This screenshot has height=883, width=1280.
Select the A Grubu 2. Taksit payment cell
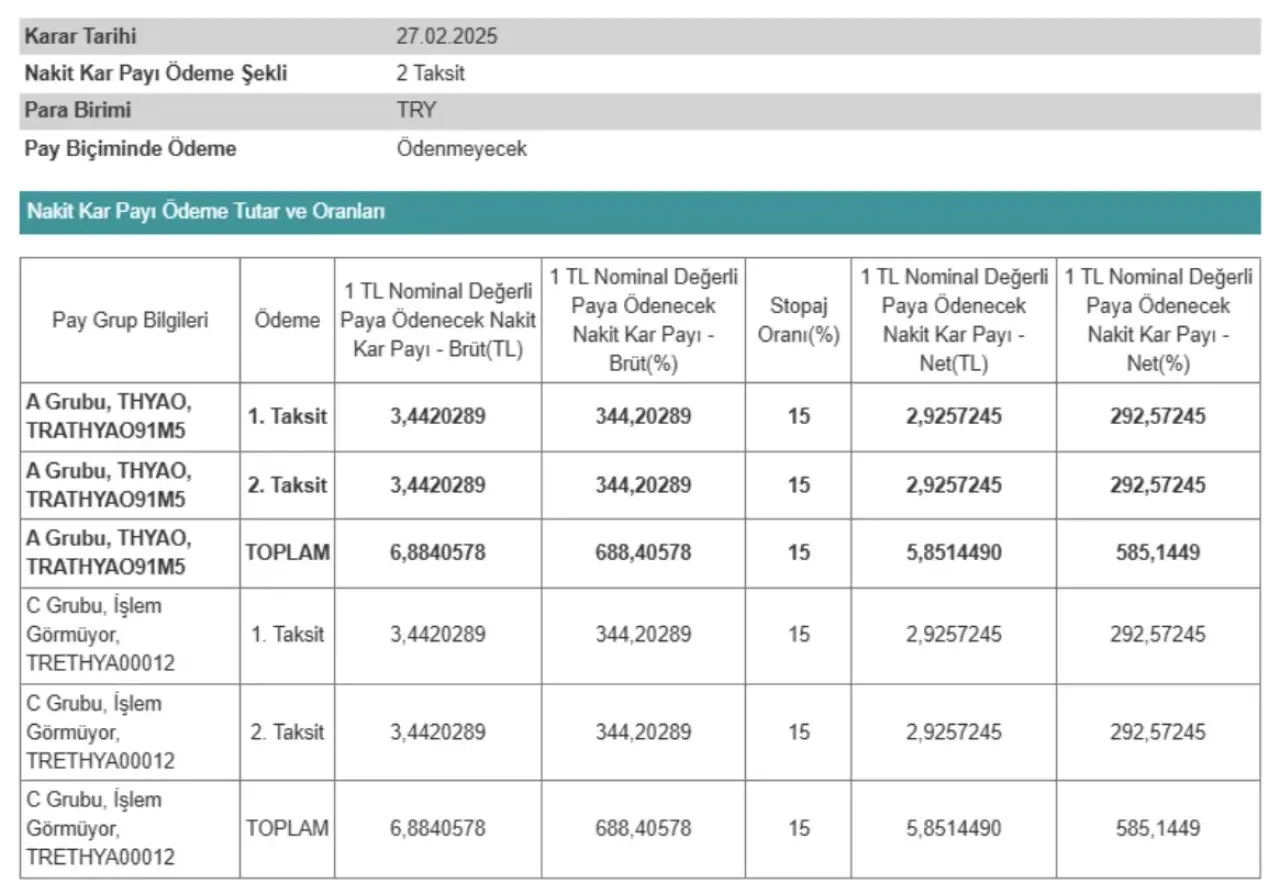[x=288, y=485]
